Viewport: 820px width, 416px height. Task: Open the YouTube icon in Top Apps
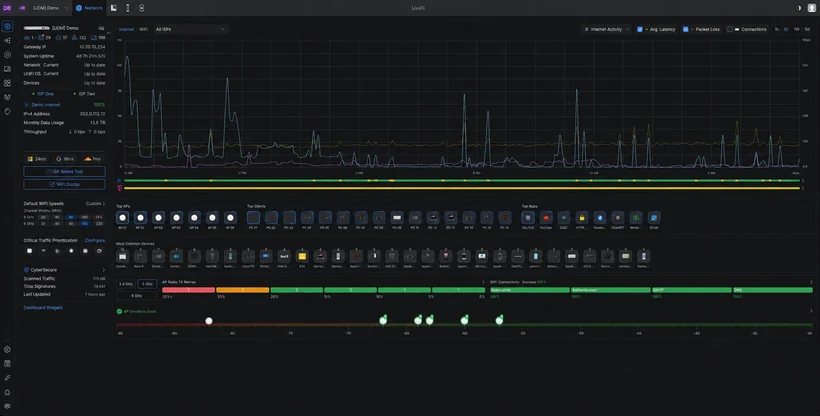546,218
